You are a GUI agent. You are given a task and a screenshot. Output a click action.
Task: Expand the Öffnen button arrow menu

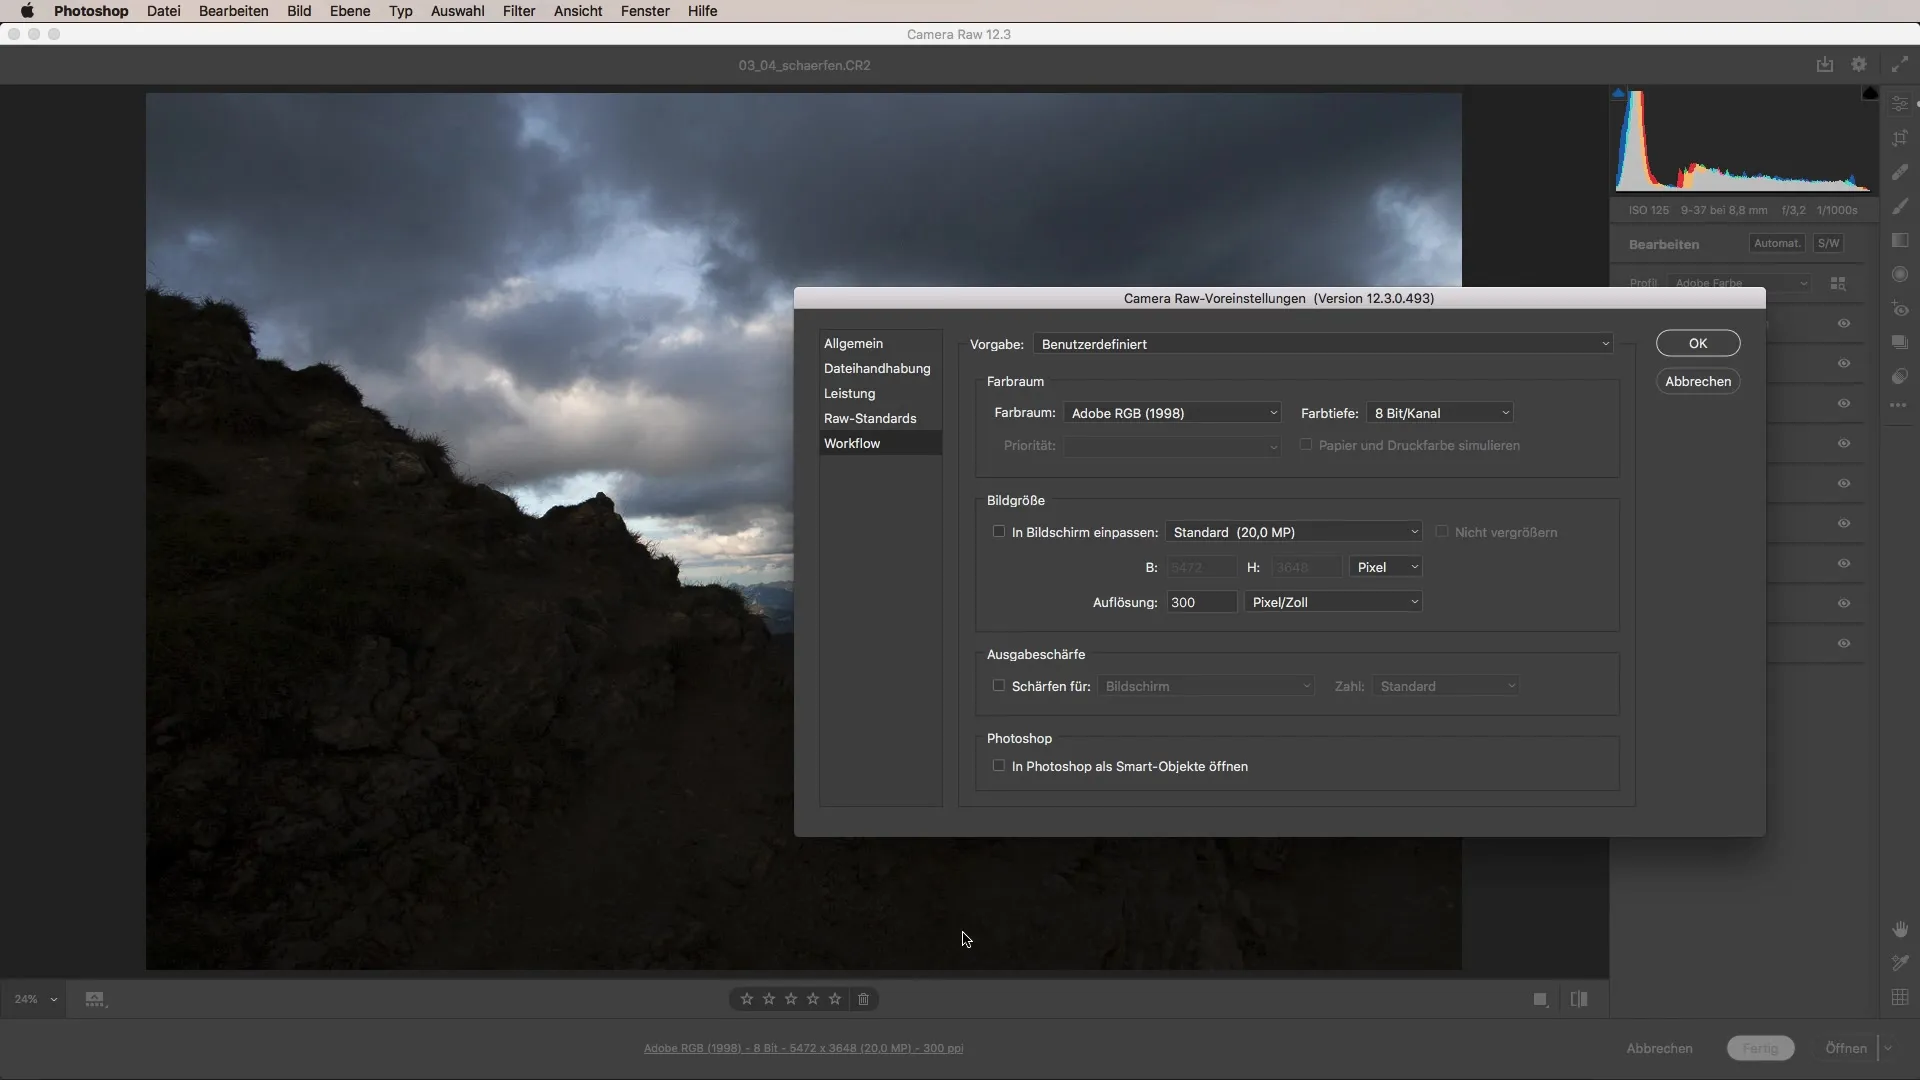coord(1888,1048)
